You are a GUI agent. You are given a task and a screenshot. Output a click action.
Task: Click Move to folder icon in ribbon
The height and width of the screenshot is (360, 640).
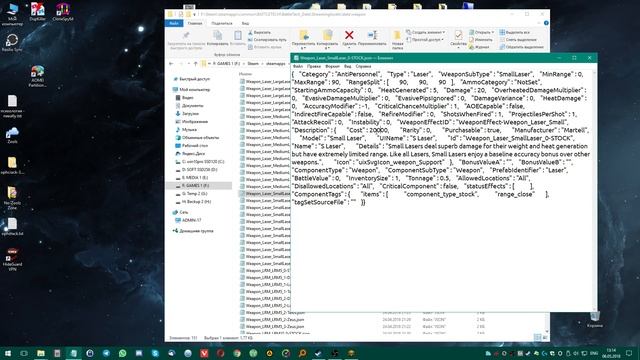click(x=304, y=35)
